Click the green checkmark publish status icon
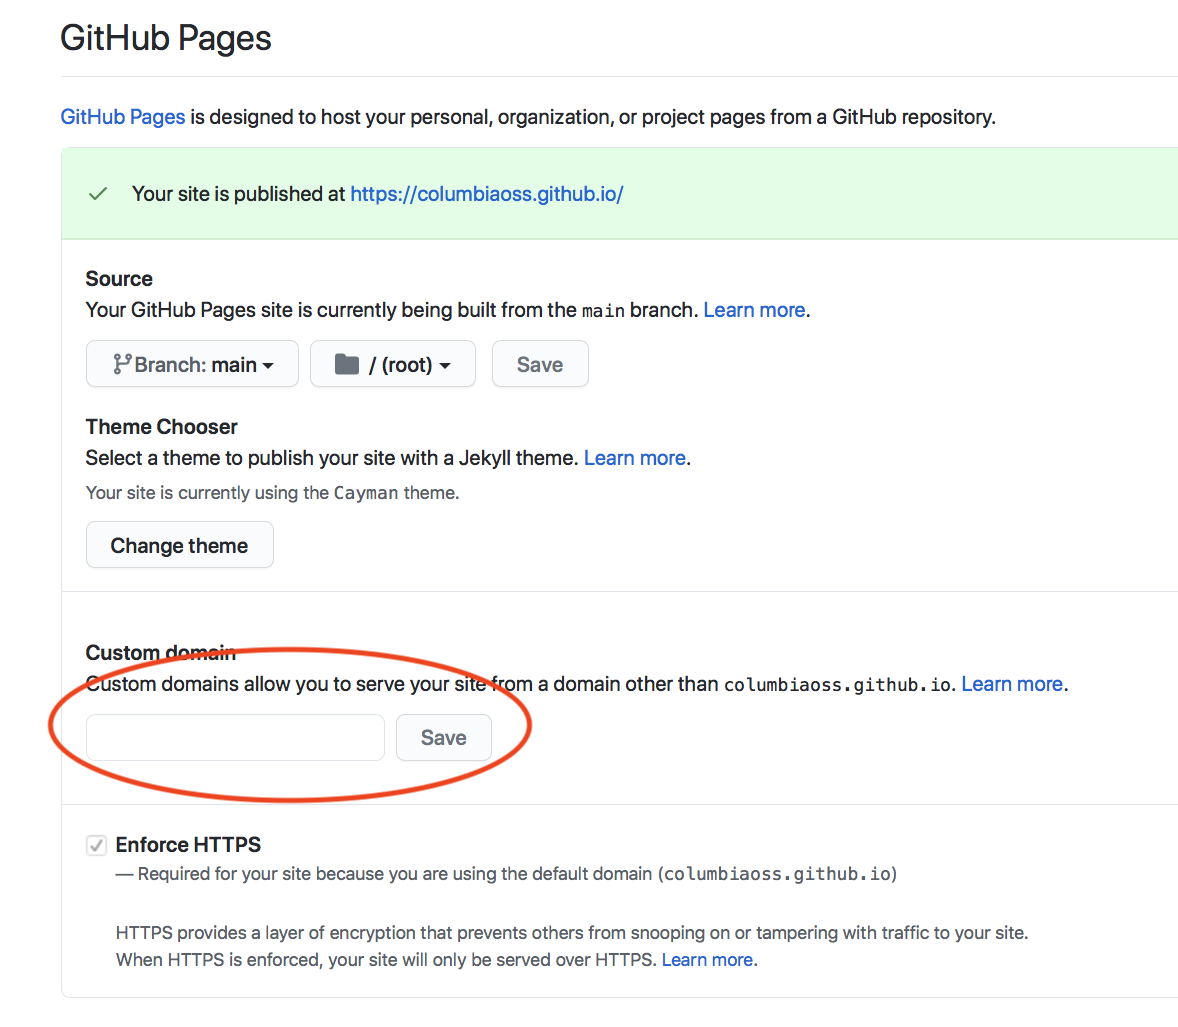 98,194
